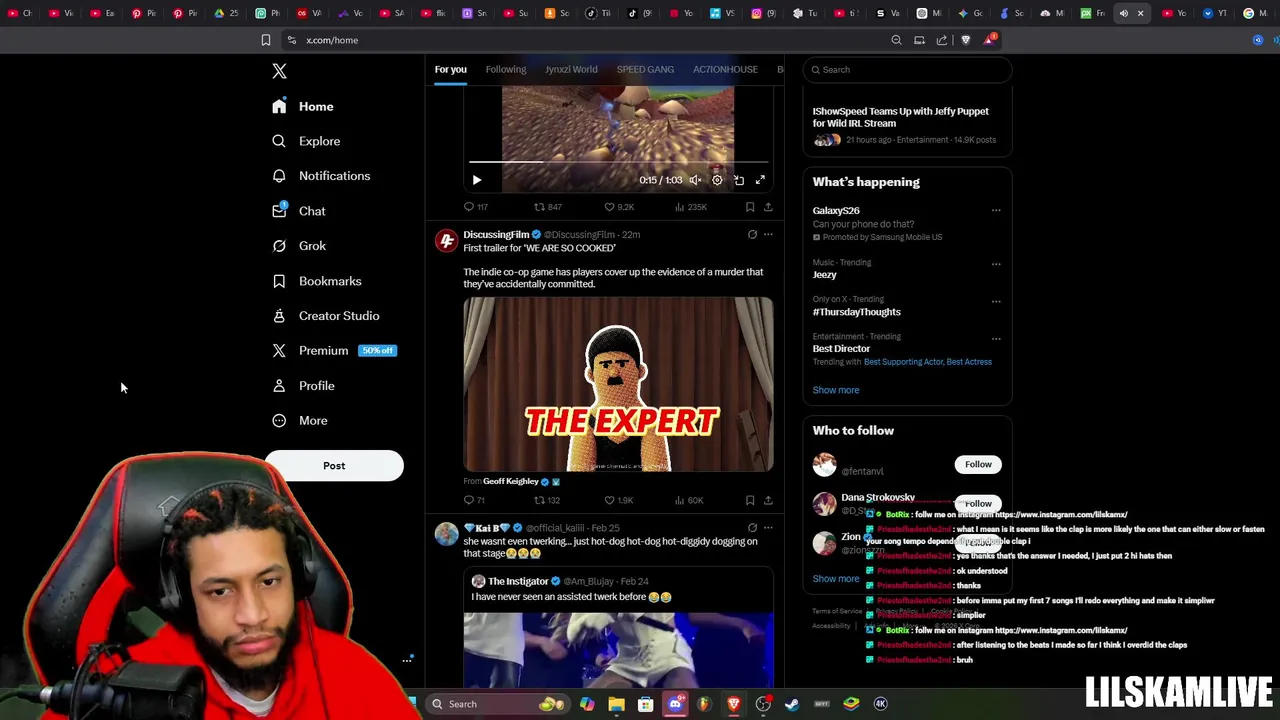Open the #ThursdayThoughts trend
This screenshot has width=1280, height=720.
pyautogui.click(x=856, y=312)
